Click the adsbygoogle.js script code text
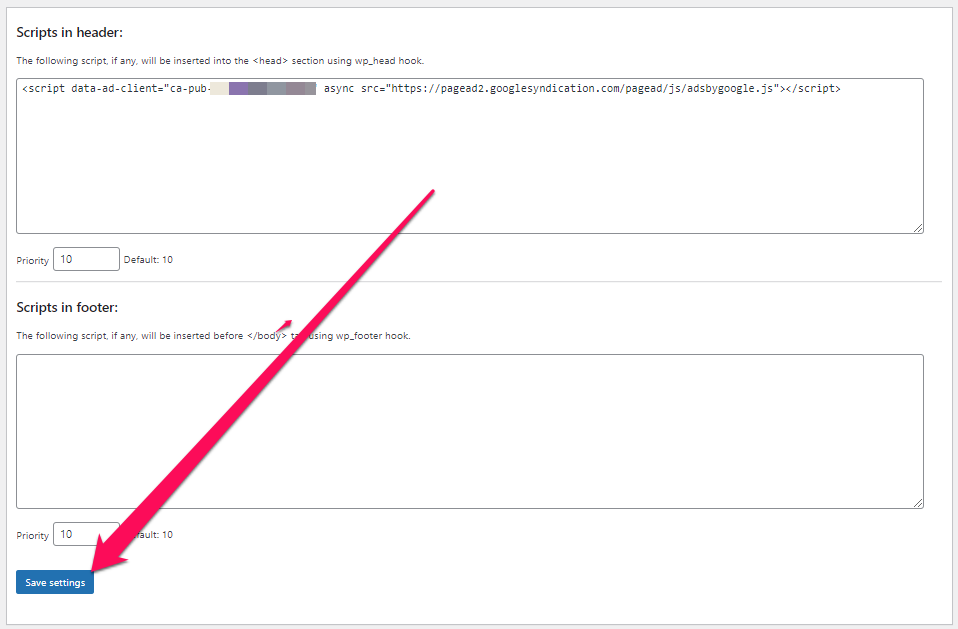Viewport: 958px width, 629px height. point(431,89)
